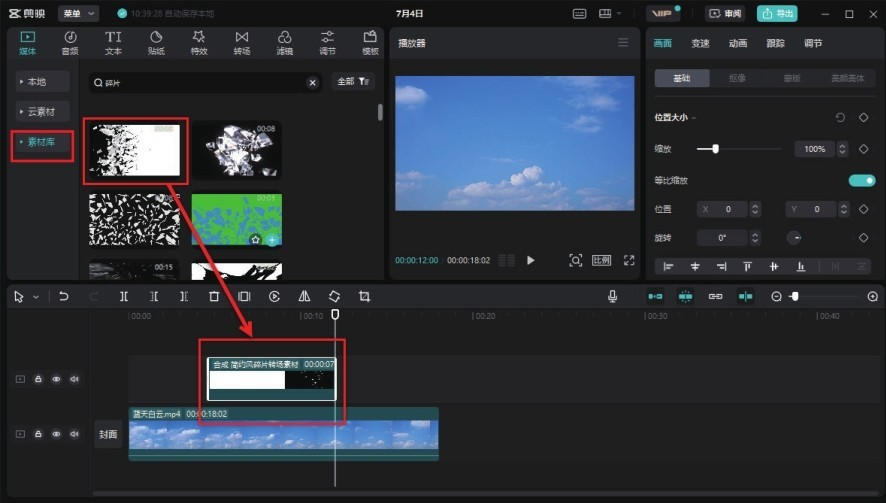Click the focus preview frame icon

pos(575,260)
